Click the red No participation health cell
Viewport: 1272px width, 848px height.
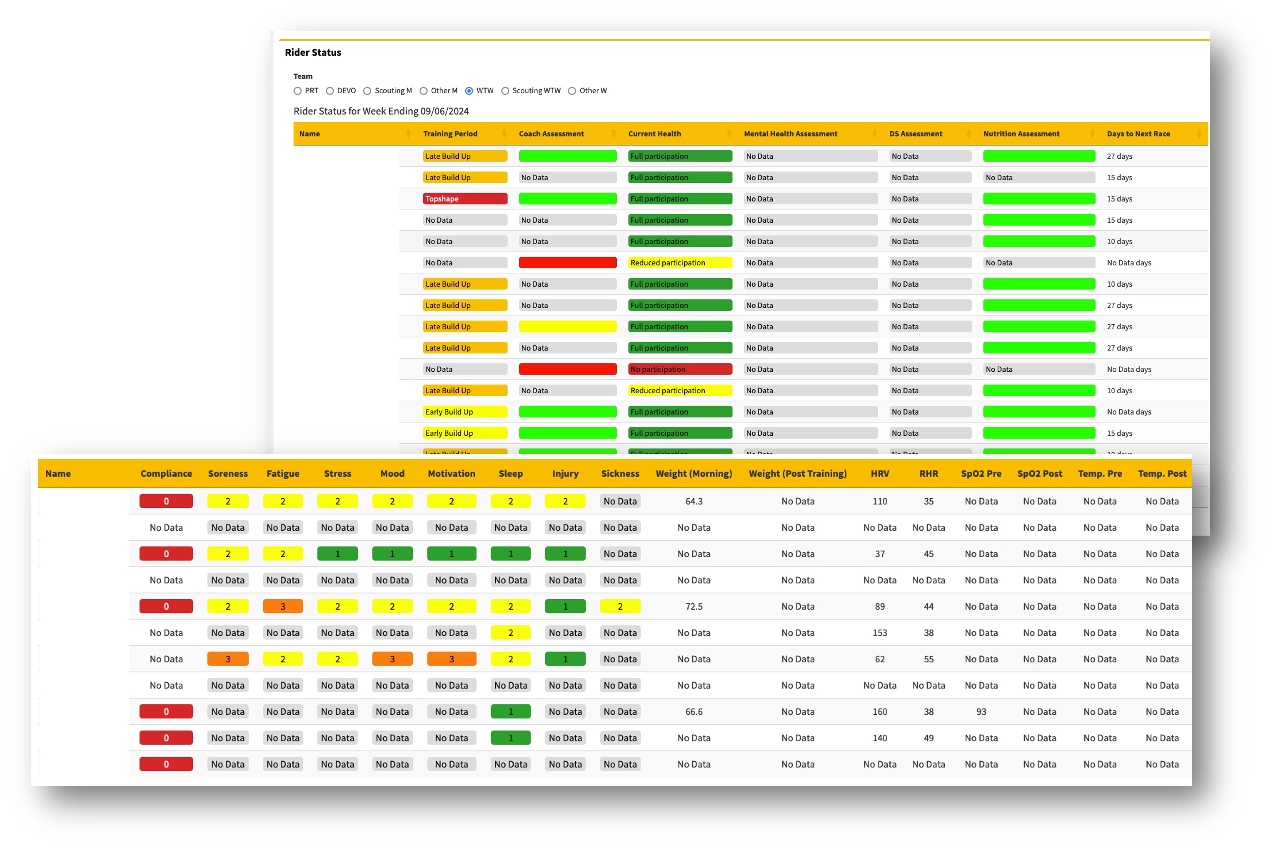point(680,369)
